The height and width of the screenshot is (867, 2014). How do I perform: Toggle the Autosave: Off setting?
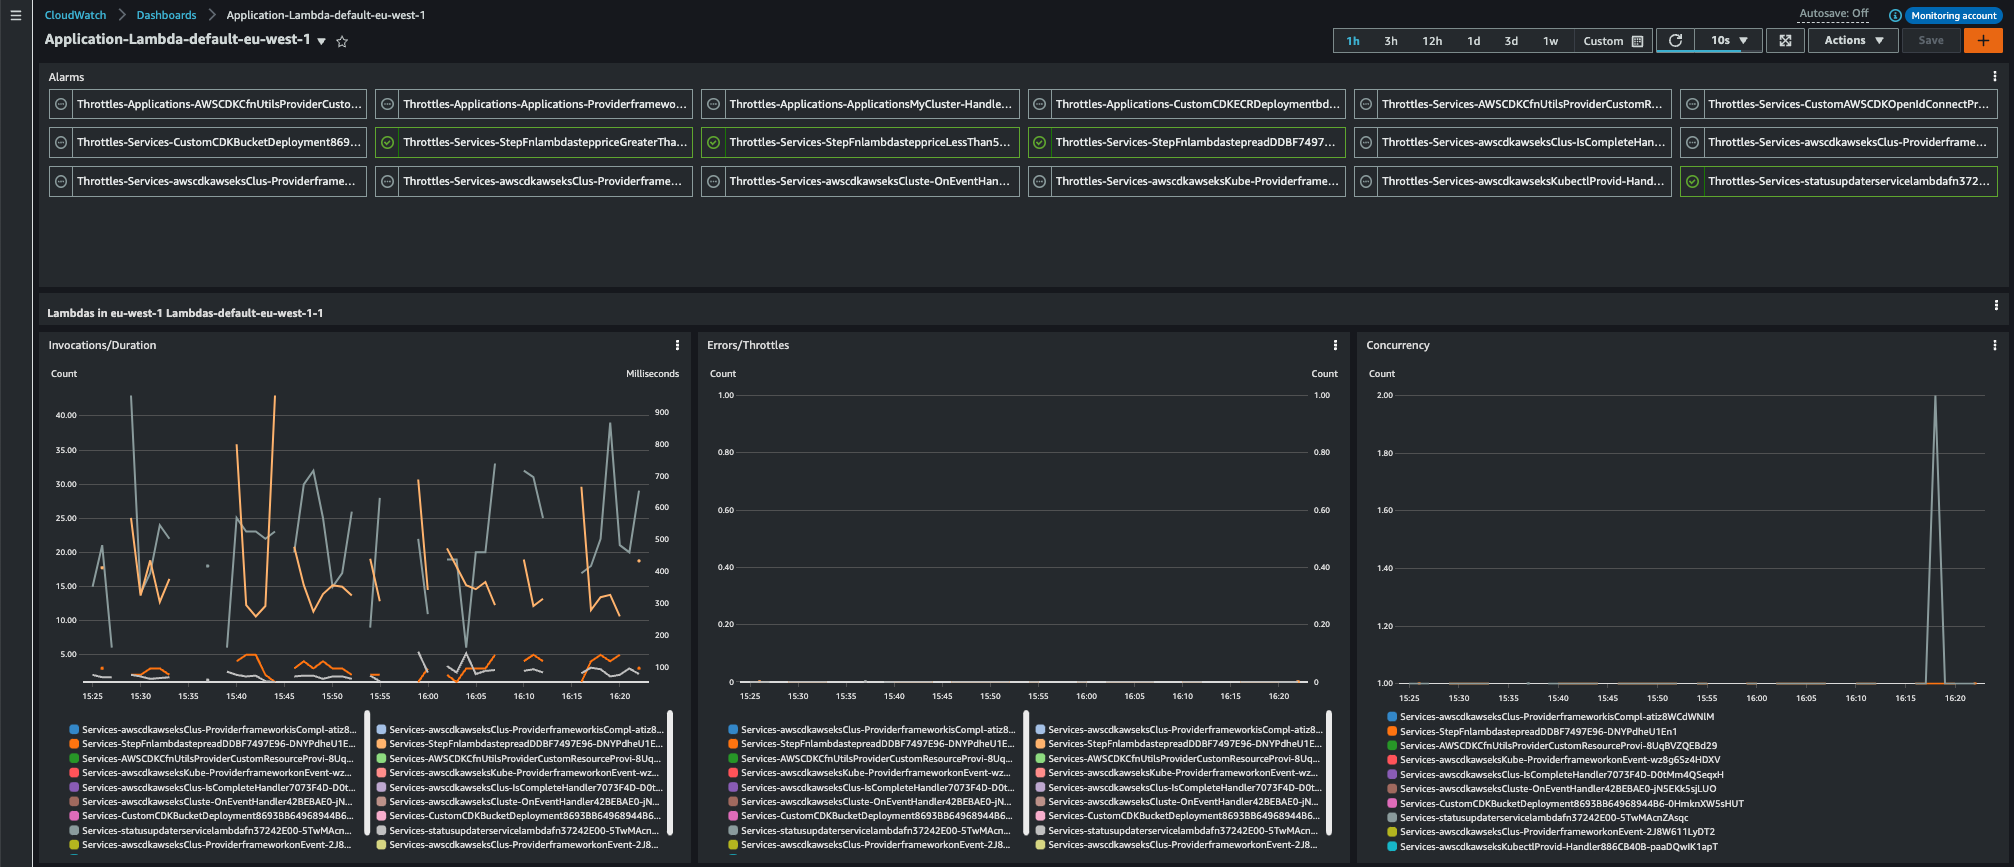point(1833,14)
